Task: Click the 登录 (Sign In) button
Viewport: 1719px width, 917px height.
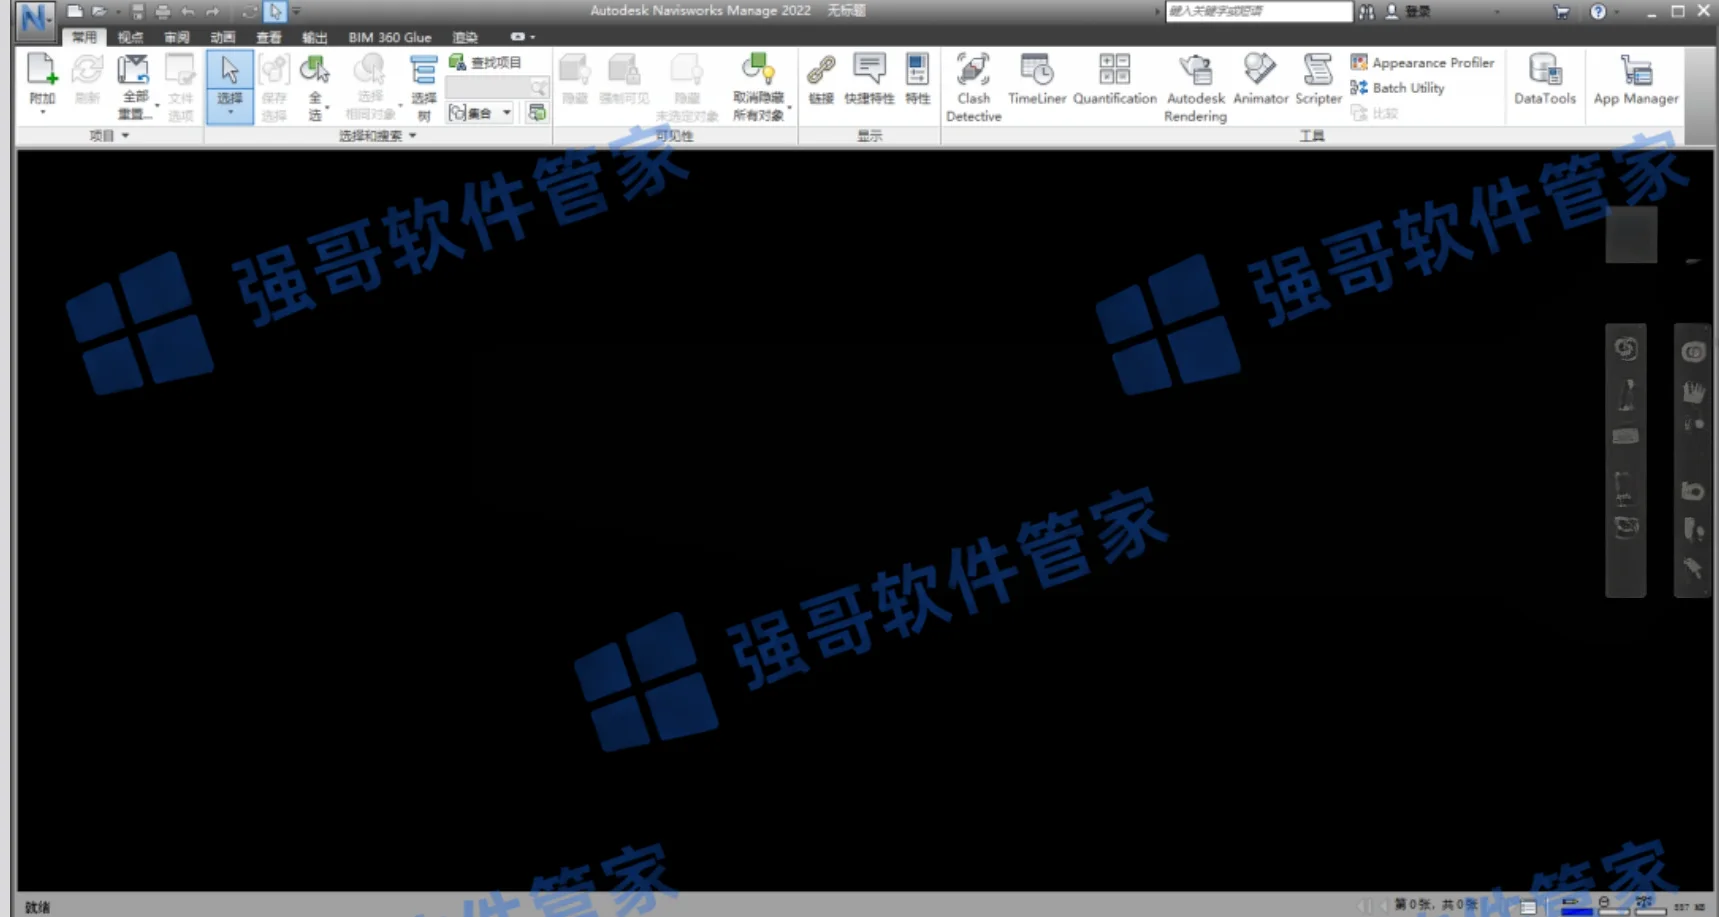Action: [1407, 12]
